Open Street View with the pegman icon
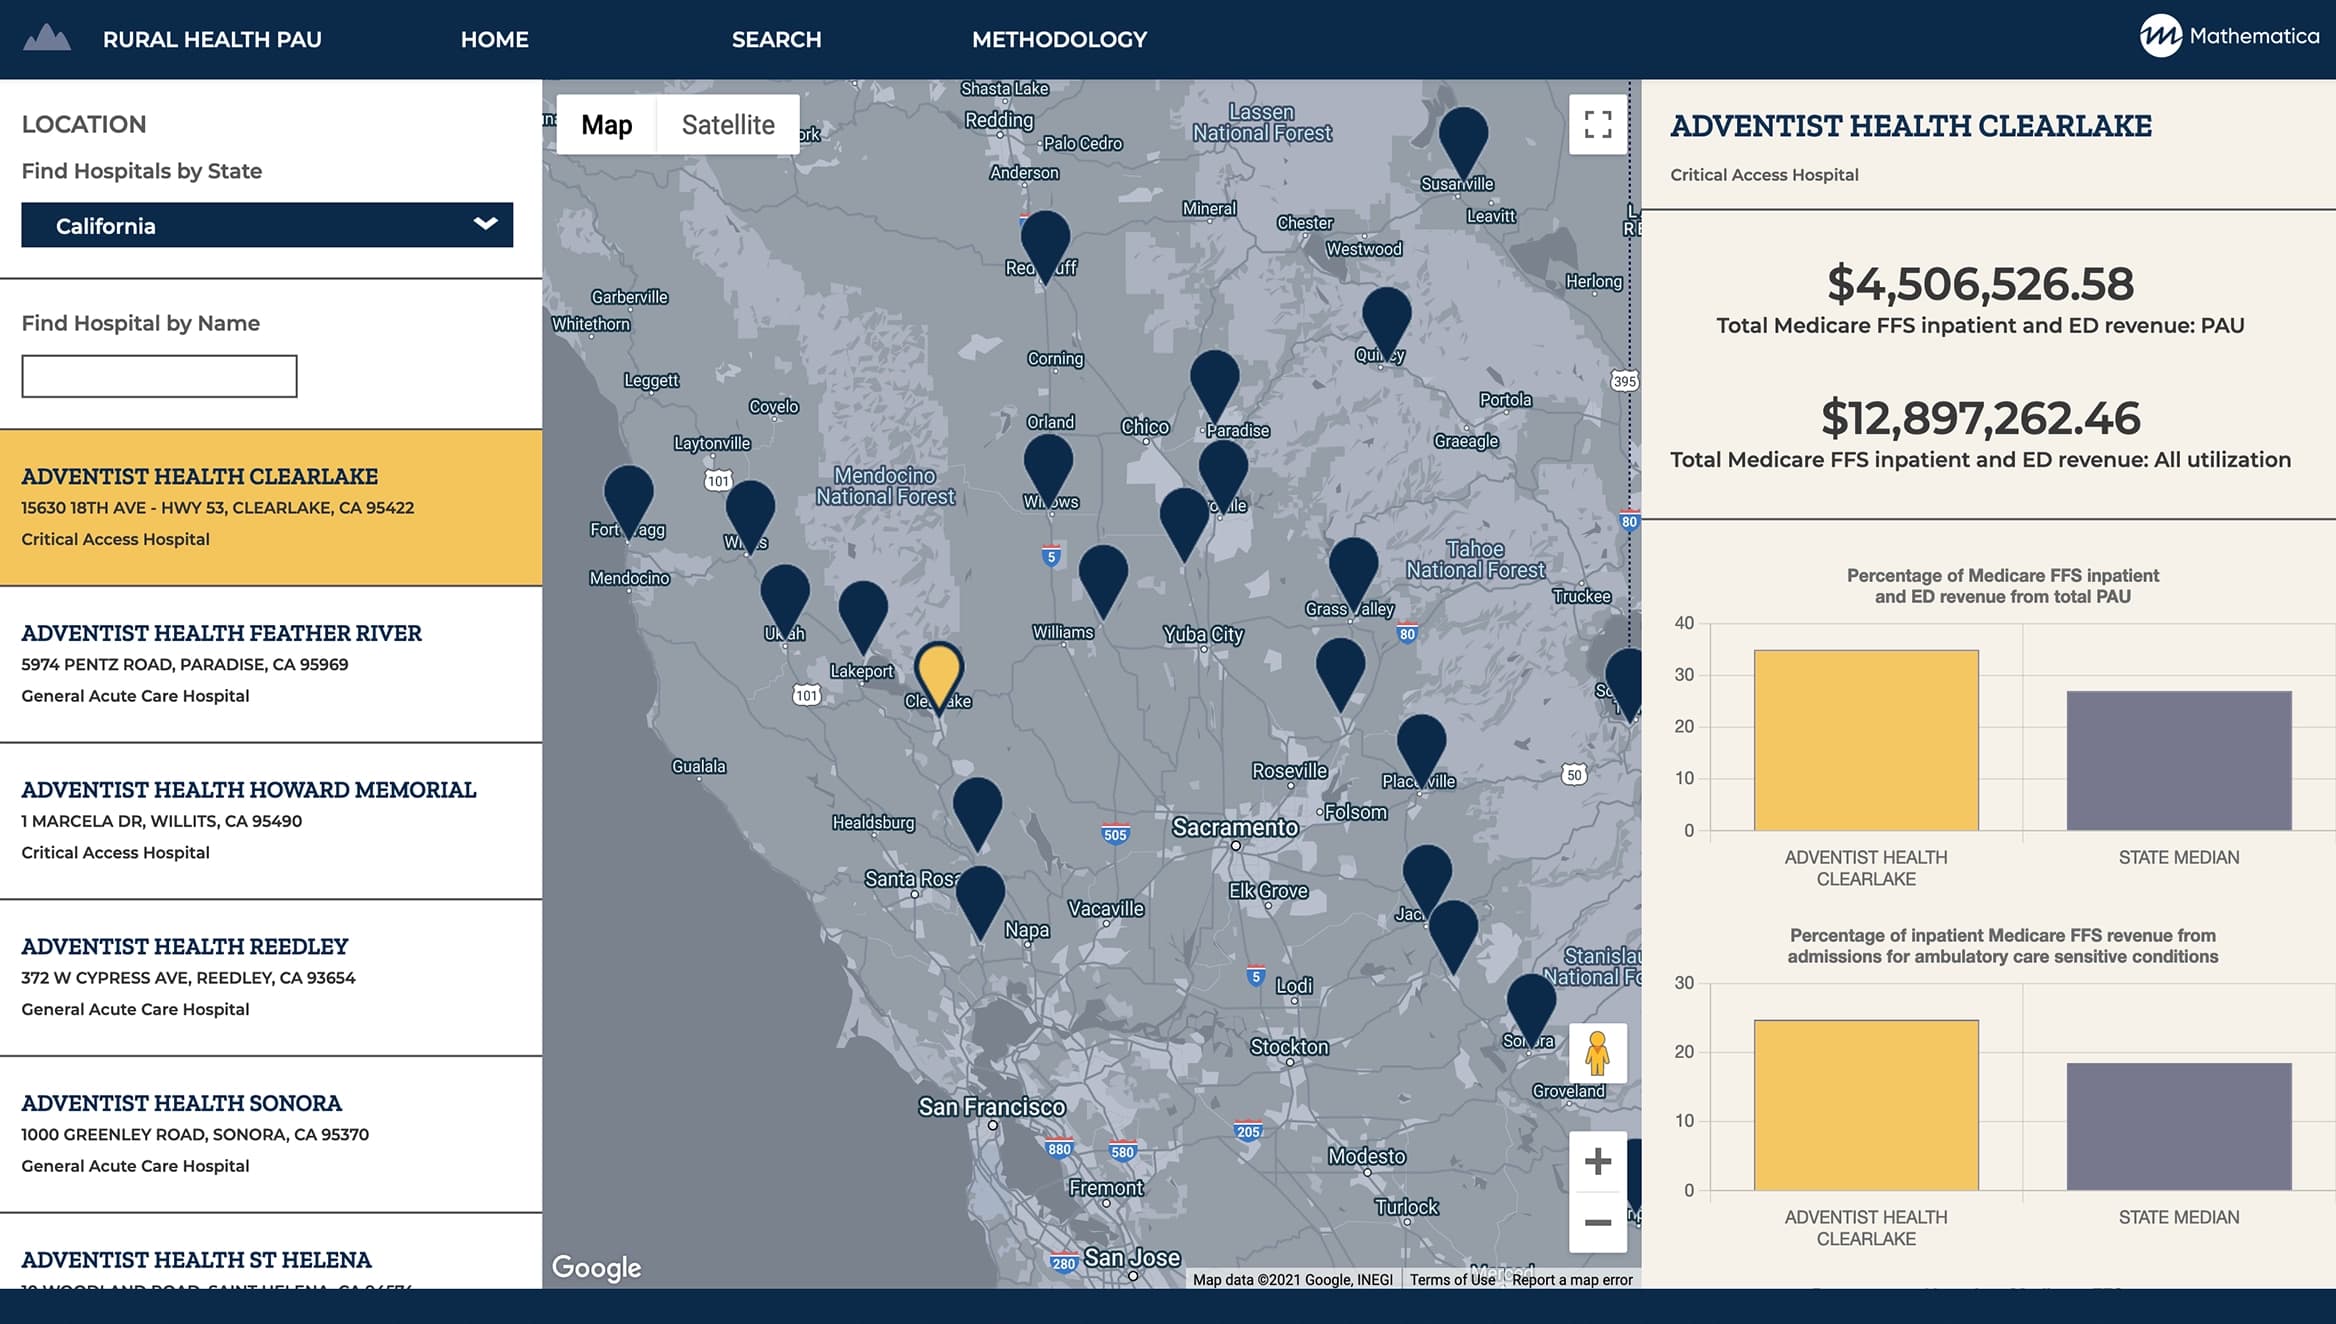 (x=1597, y=1053)
